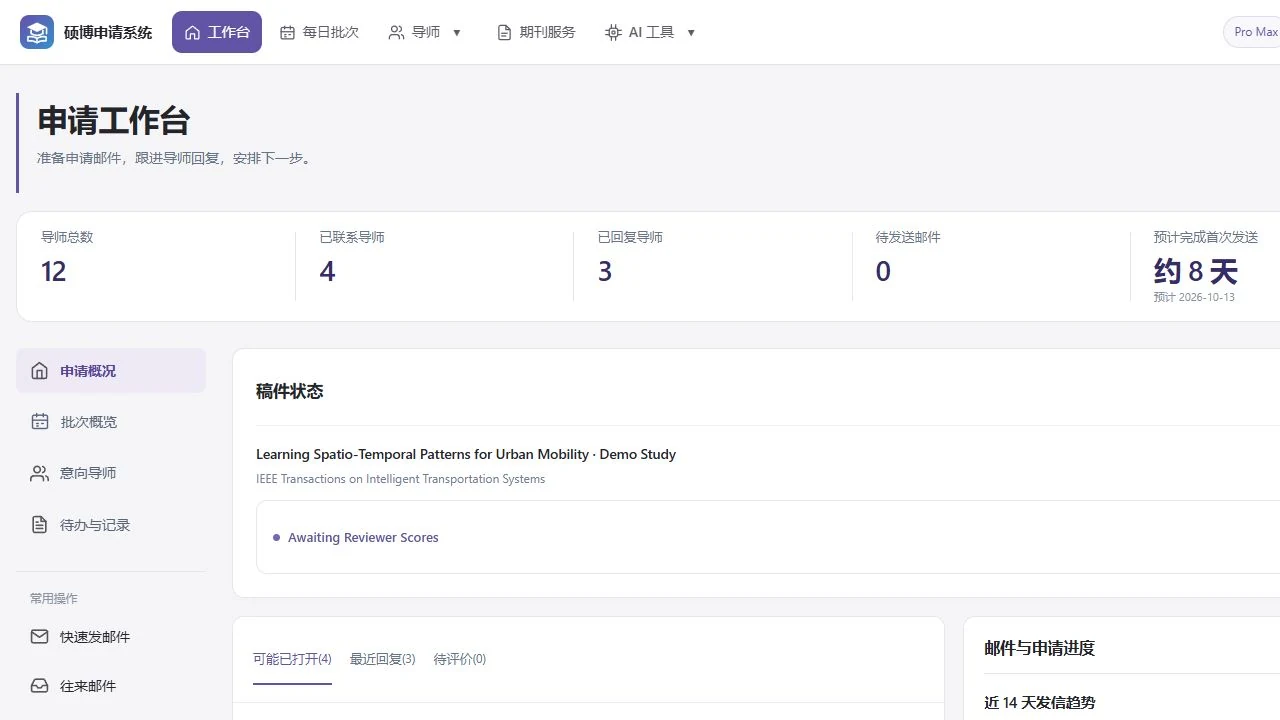Click the 申请工作台 page heading
Image resolution: width=1280 pixels, height=720 pixels.
coord(114,121)
